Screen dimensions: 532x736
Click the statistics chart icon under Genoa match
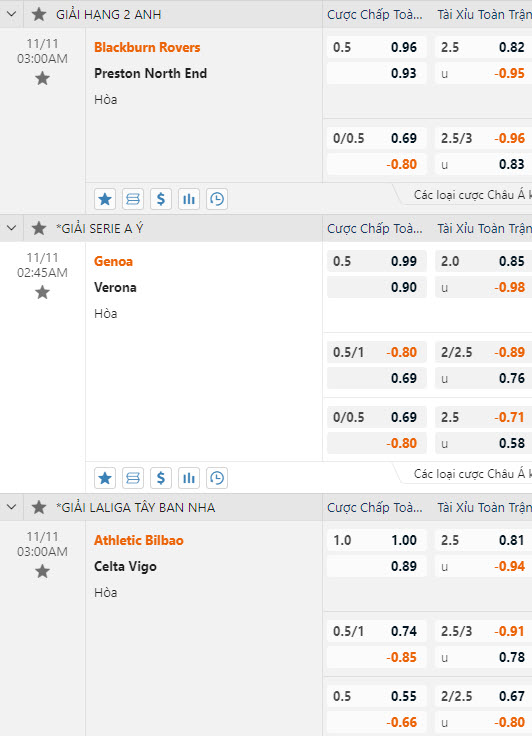(189, 478)
